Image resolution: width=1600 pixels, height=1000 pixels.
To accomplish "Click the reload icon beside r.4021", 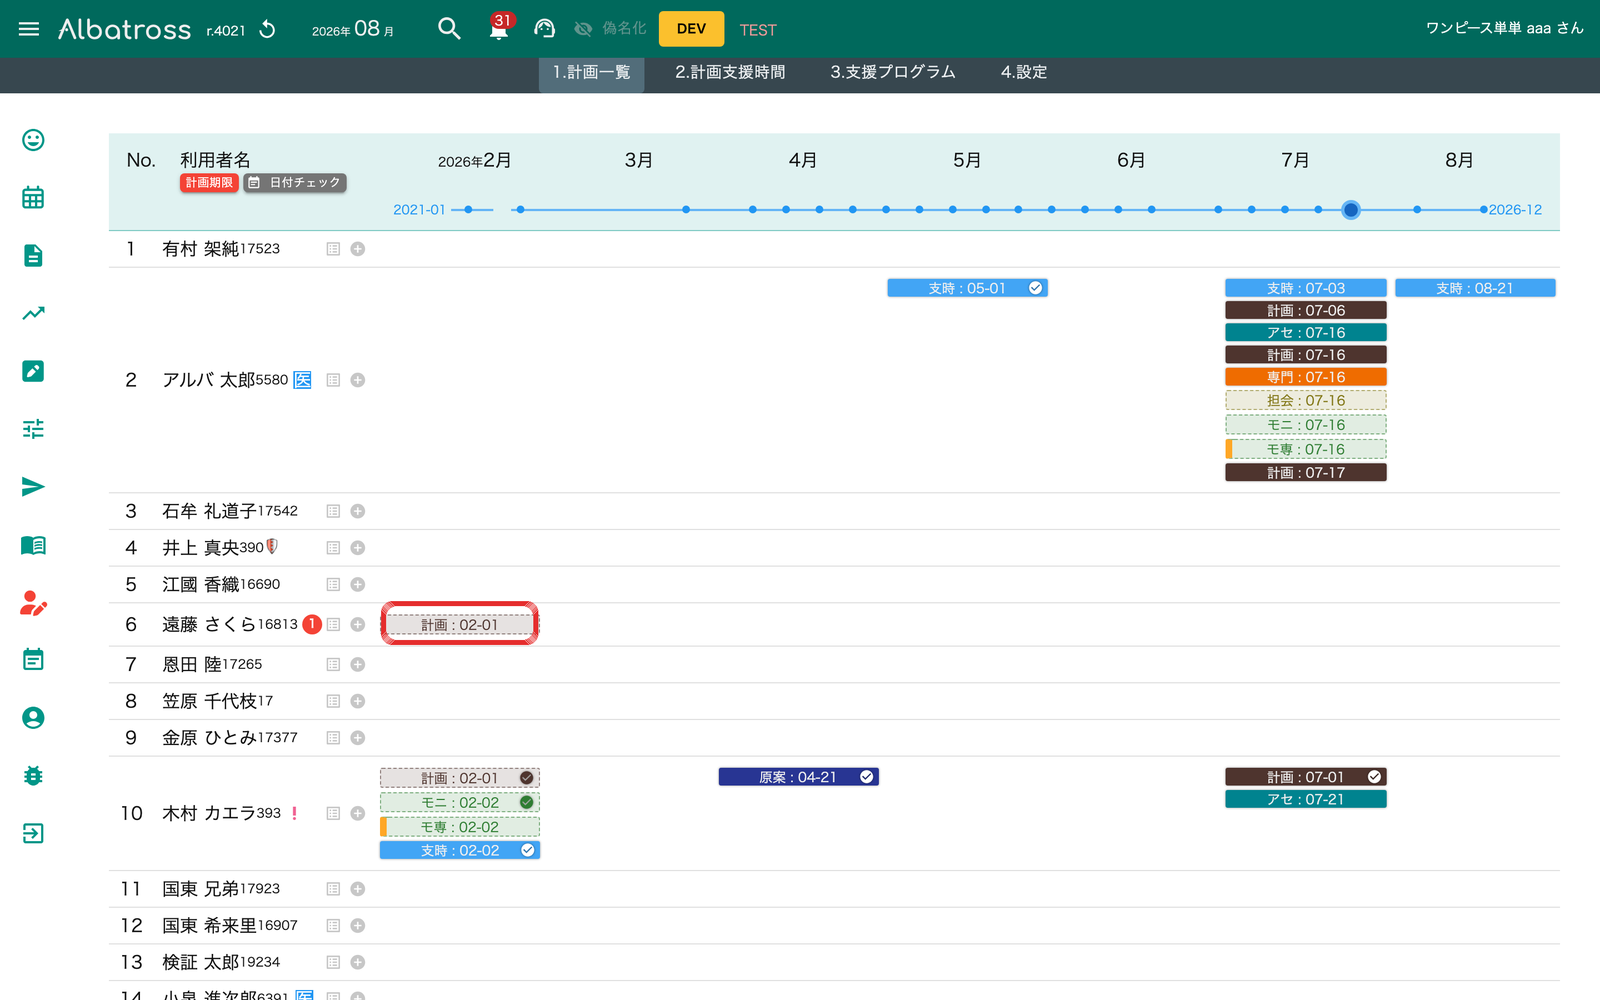I will 267,29.
